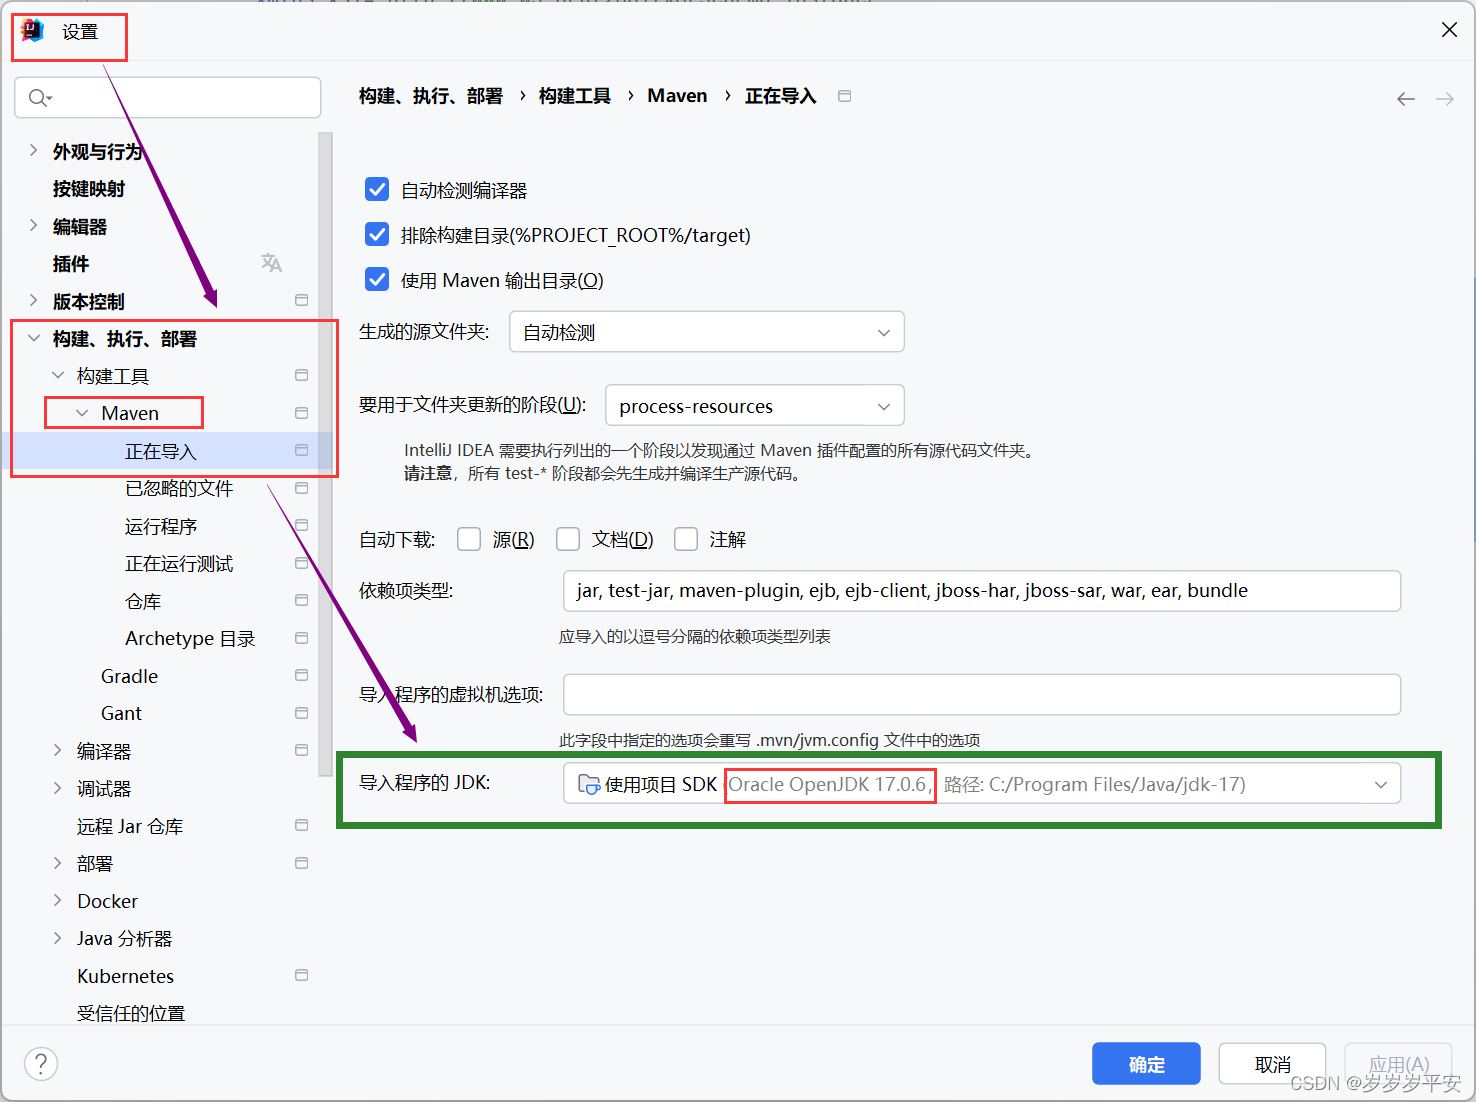
Task: Expand the 外观与行为 section
Action: tap(33, 151)
